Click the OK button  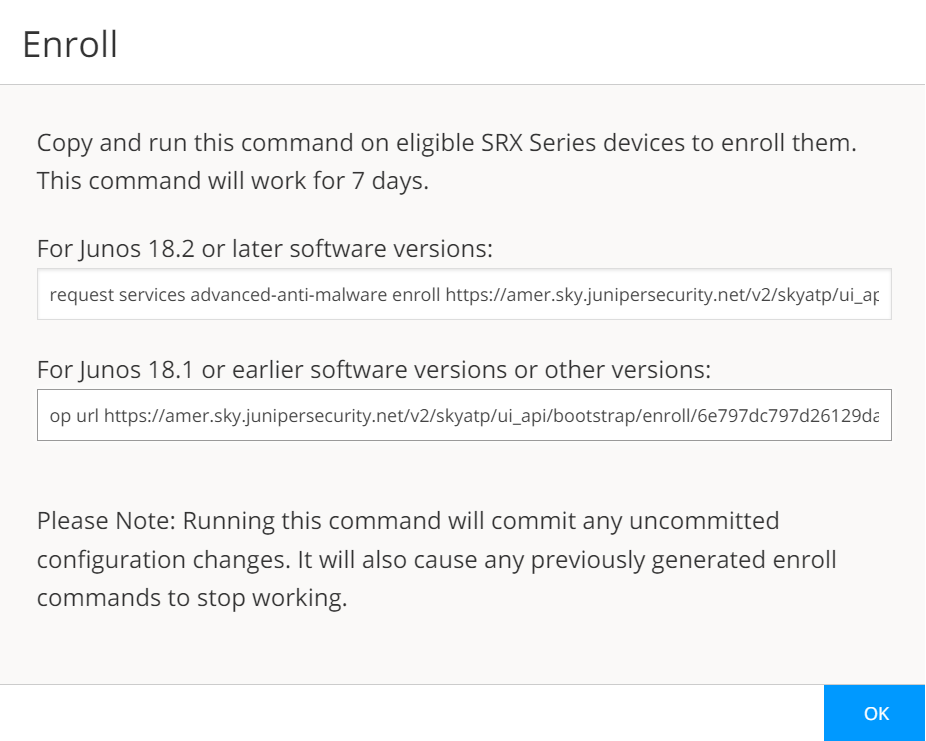[x=875, y=713]
